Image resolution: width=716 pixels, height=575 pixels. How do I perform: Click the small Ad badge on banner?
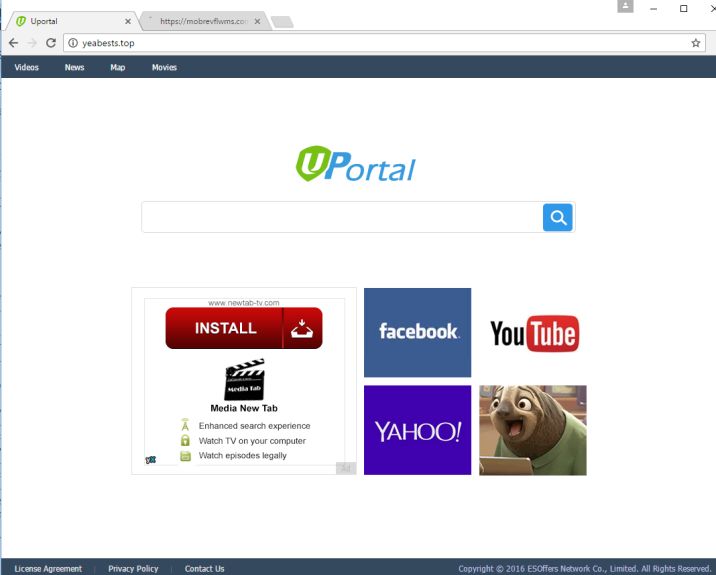pos(346,468)
